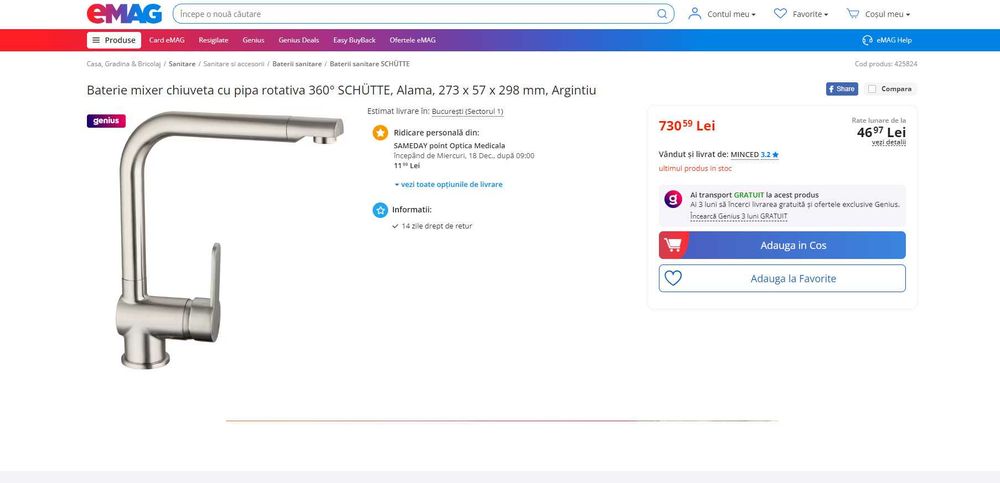Open the Coșul meu dropdown
The height and width of the screenshot is (483, 1000).
coord(887,14)
